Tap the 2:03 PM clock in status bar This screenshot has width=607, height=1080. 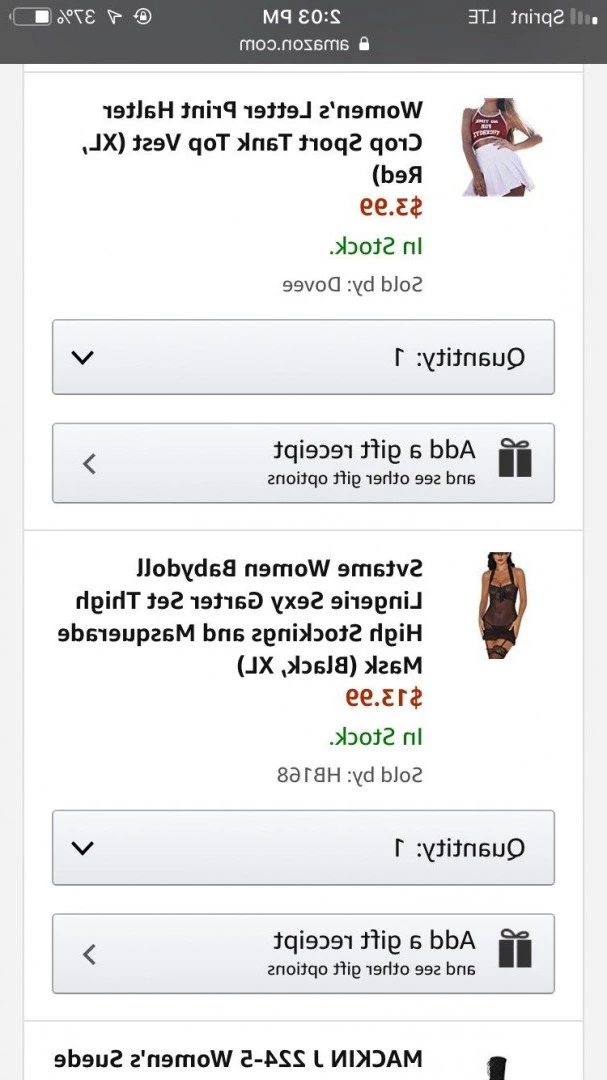(302, 17)
